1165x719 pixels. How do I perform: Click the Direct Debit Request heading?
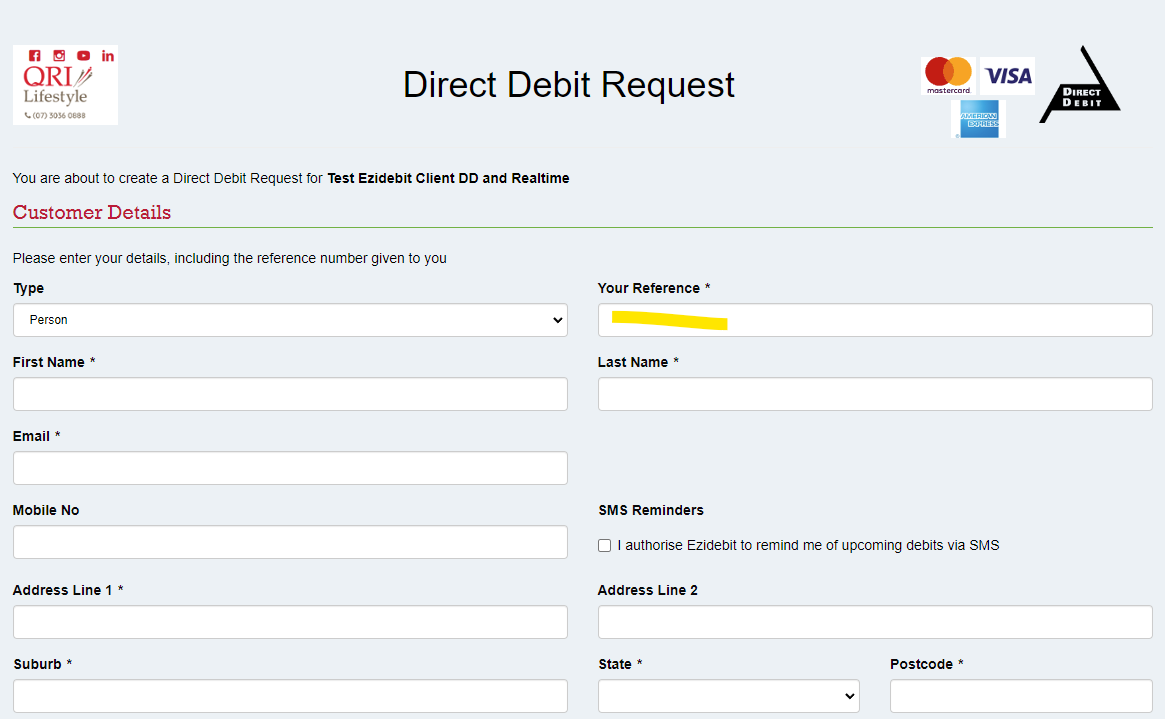(x=568, y=85)
